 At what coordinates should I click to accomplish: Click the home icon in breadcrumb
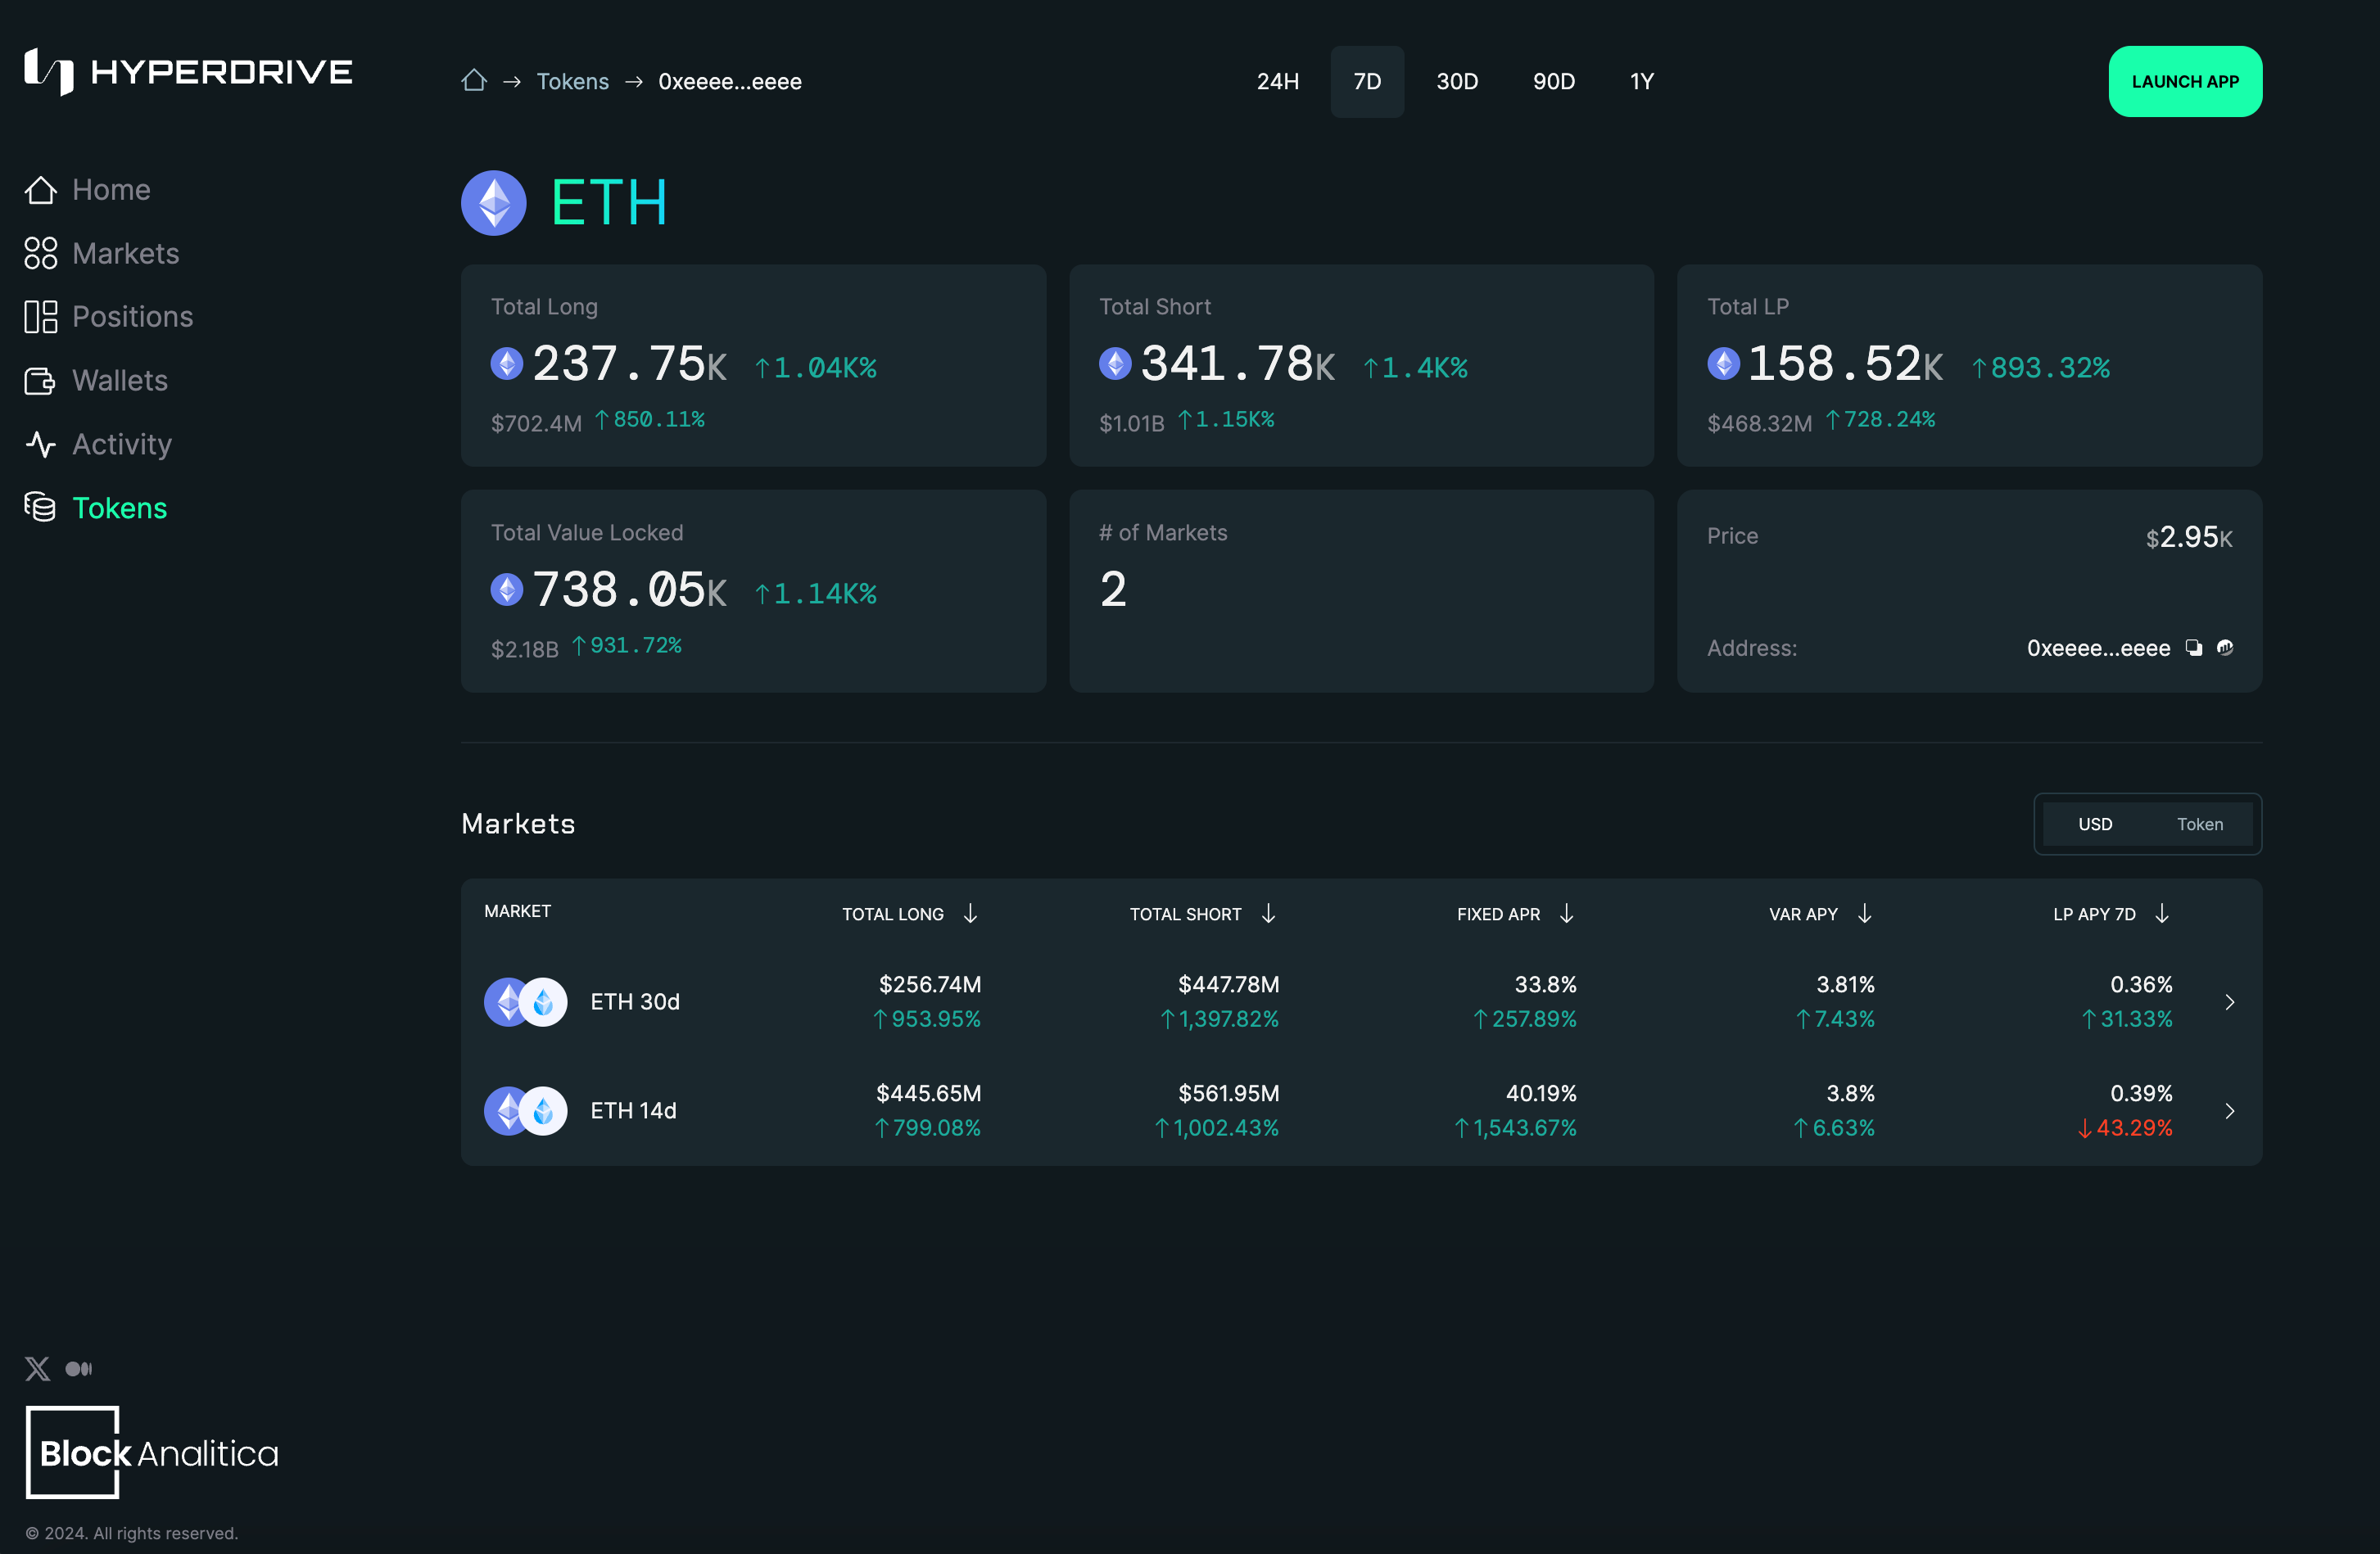(474, 81)
